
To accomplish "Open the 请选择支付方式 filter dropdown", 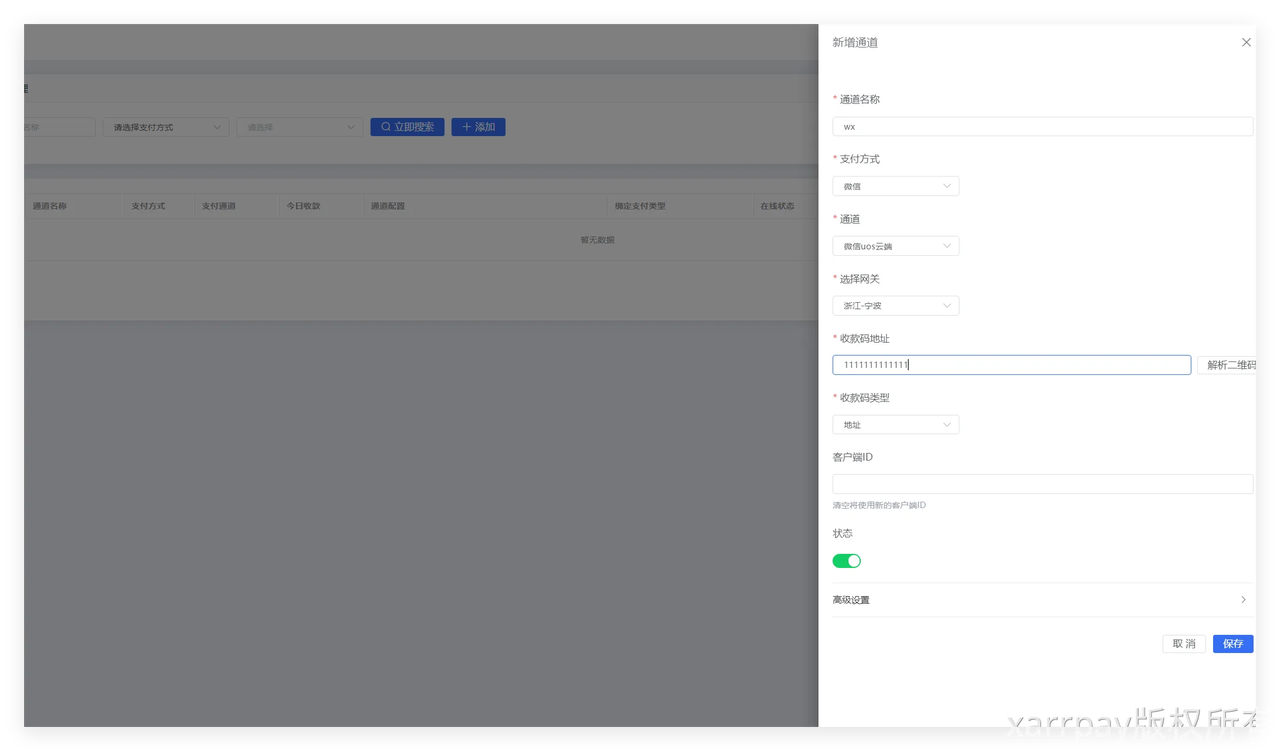I will click(166, 127).
